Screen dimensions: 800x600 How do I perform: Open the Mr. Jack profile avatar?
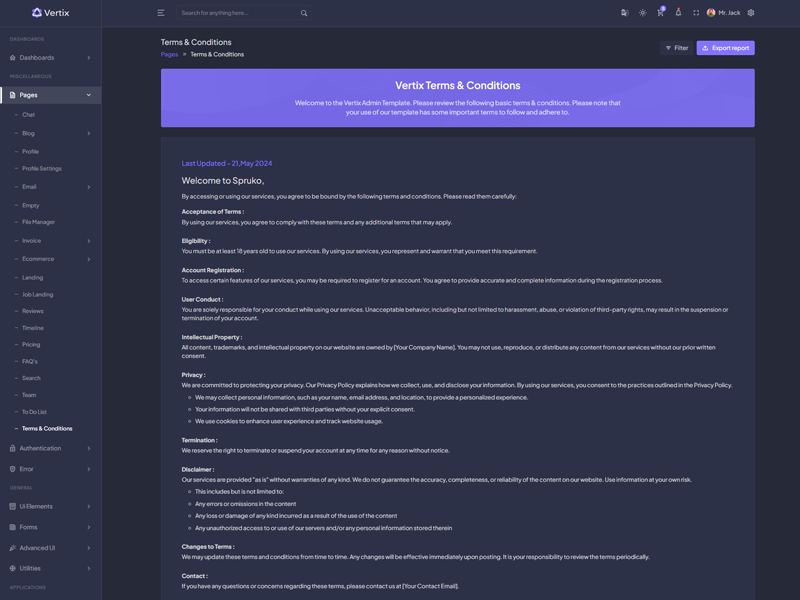pos(711,13)
